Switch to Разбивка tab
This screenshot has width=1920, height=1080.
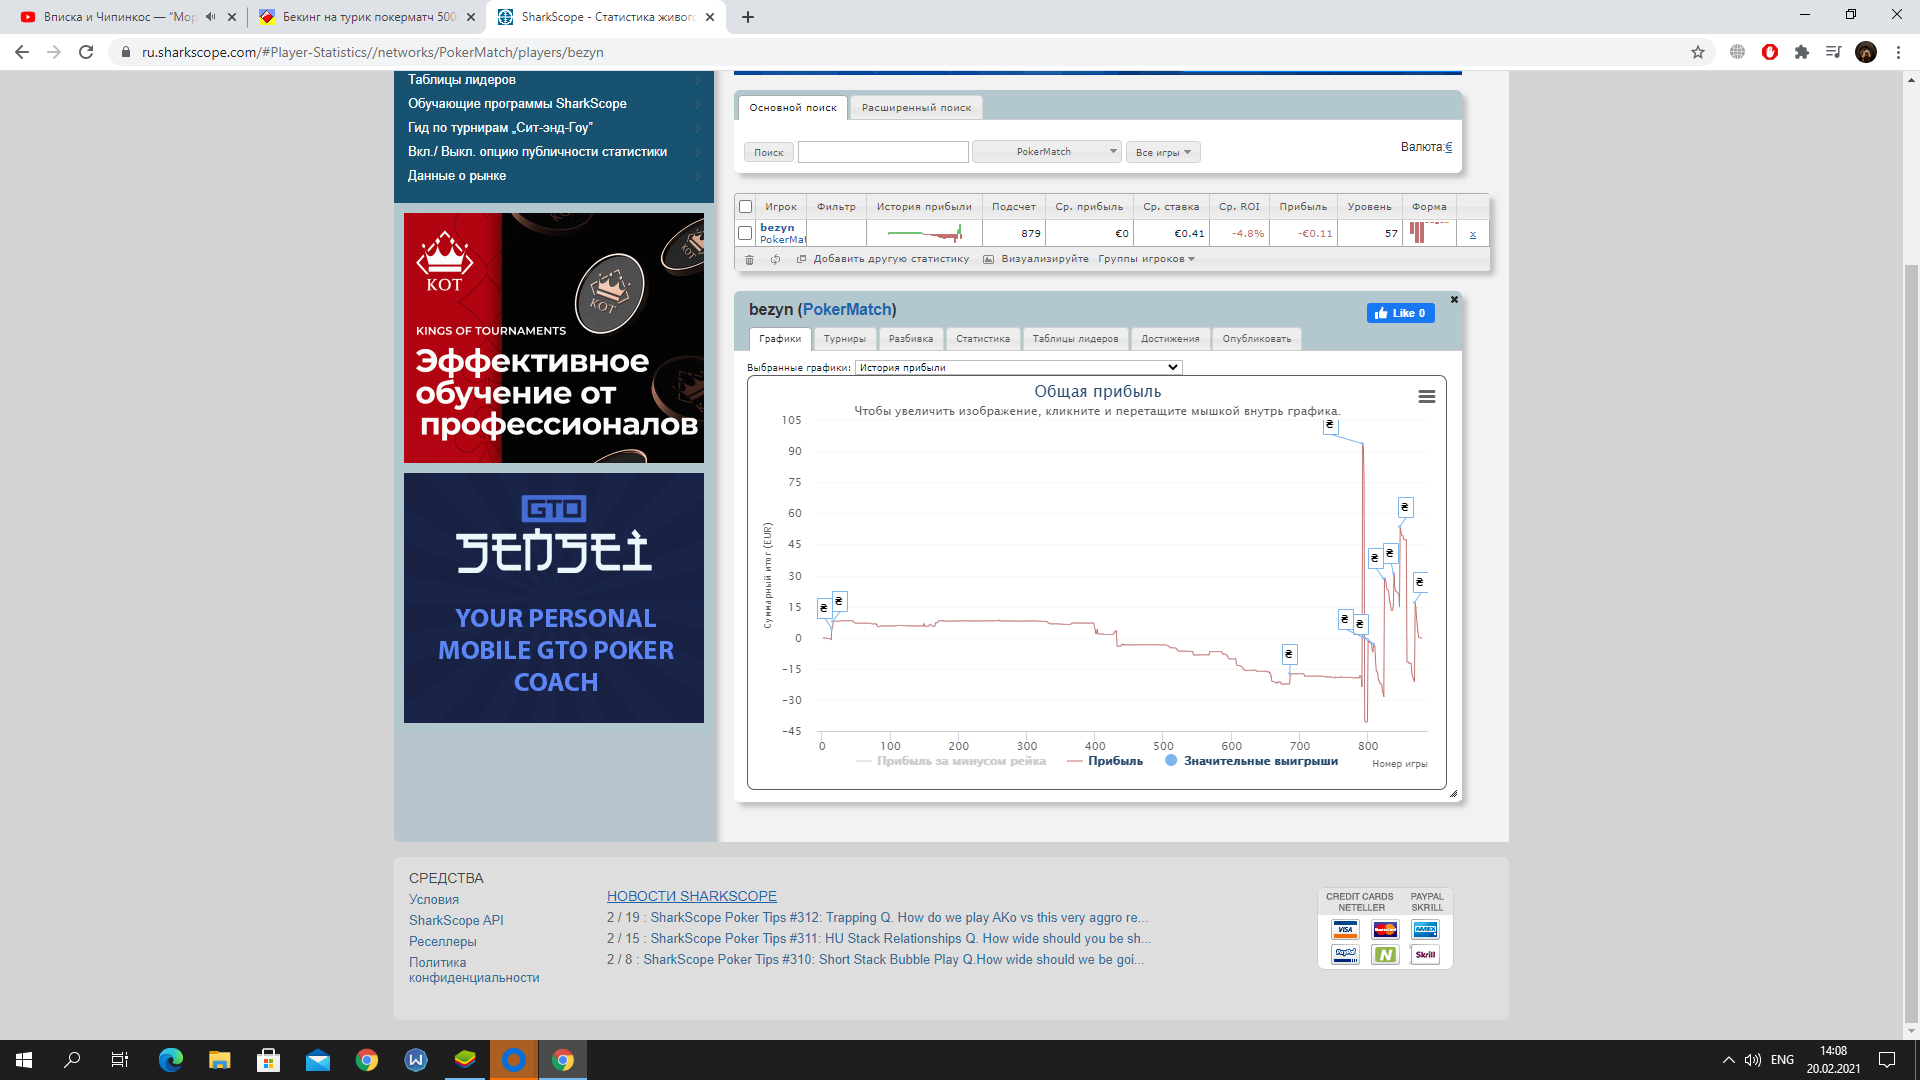[x=911, y=339]
